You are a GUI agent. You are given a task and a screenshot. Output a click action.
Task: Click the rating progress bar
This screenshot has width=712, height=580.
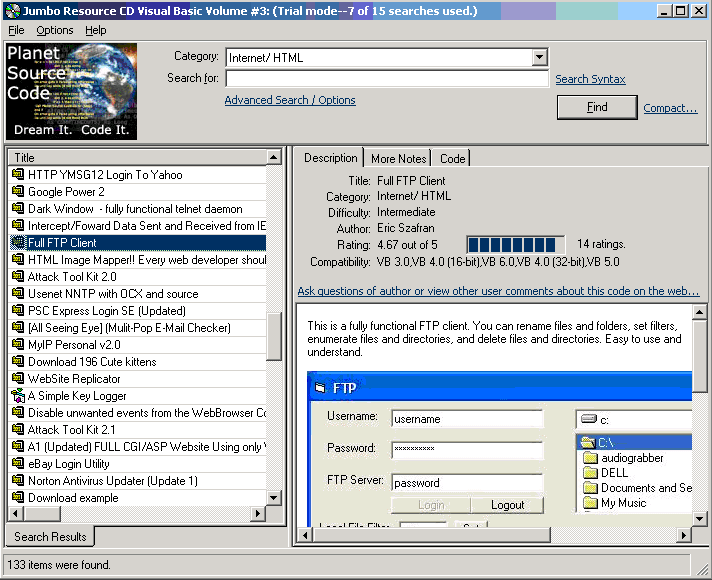pyautogui.click(x=516, y=245)
